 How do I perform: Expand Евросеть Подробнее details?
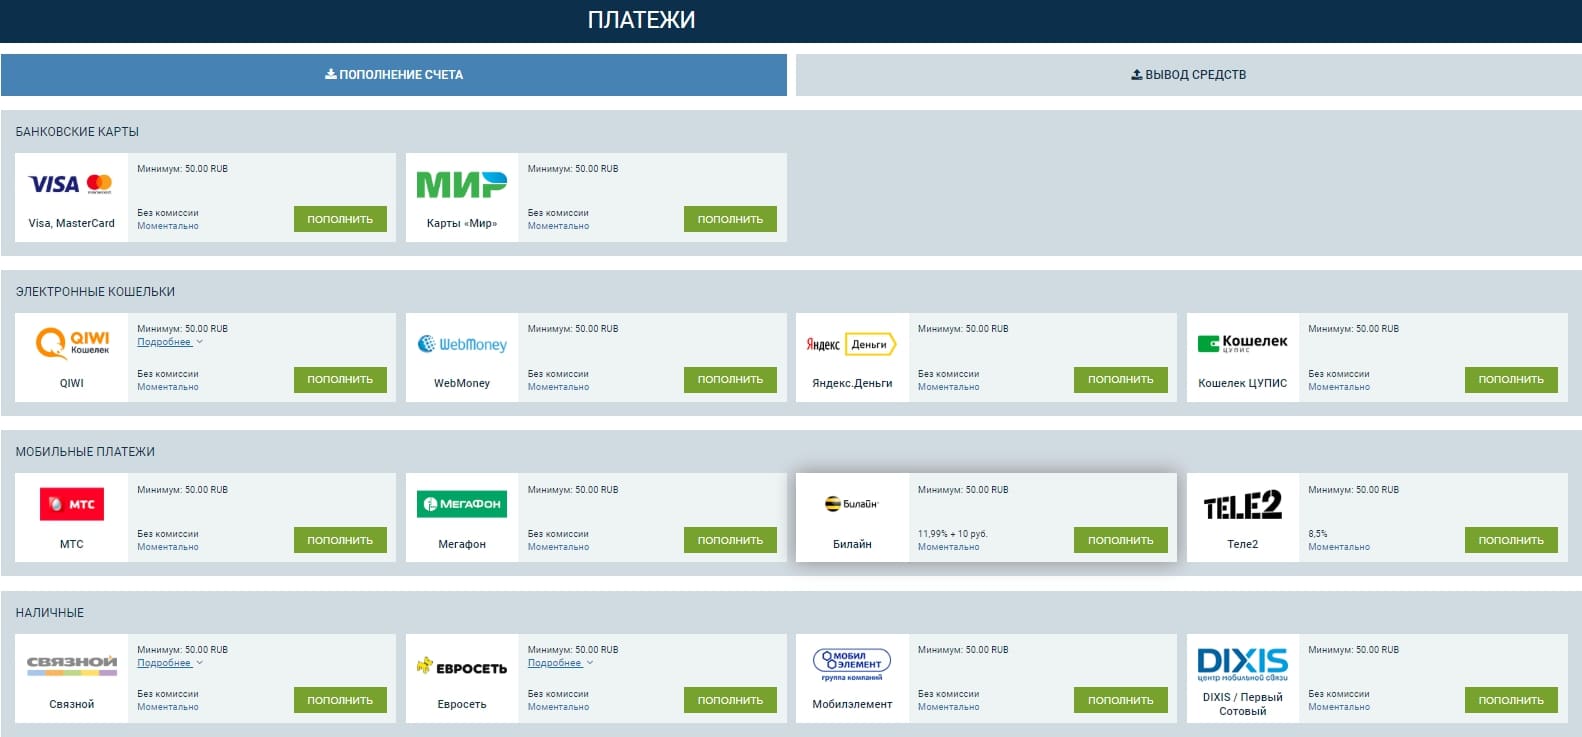pyautogui.click(x=560, y=663)
